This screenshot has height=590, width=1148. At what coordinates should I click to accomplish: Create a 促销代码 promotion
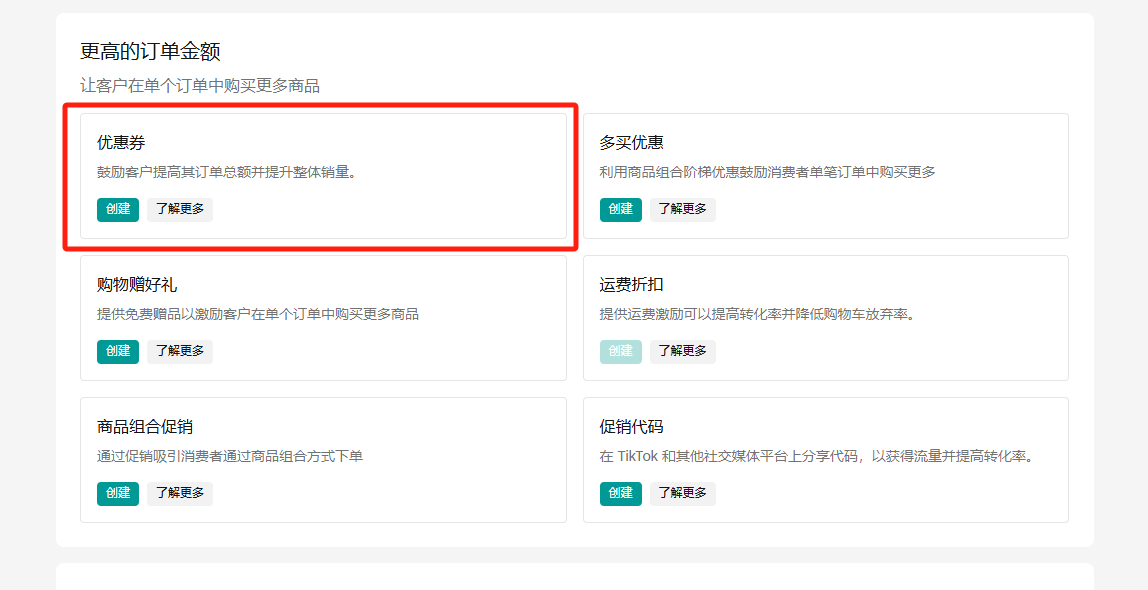coord(621,493)
